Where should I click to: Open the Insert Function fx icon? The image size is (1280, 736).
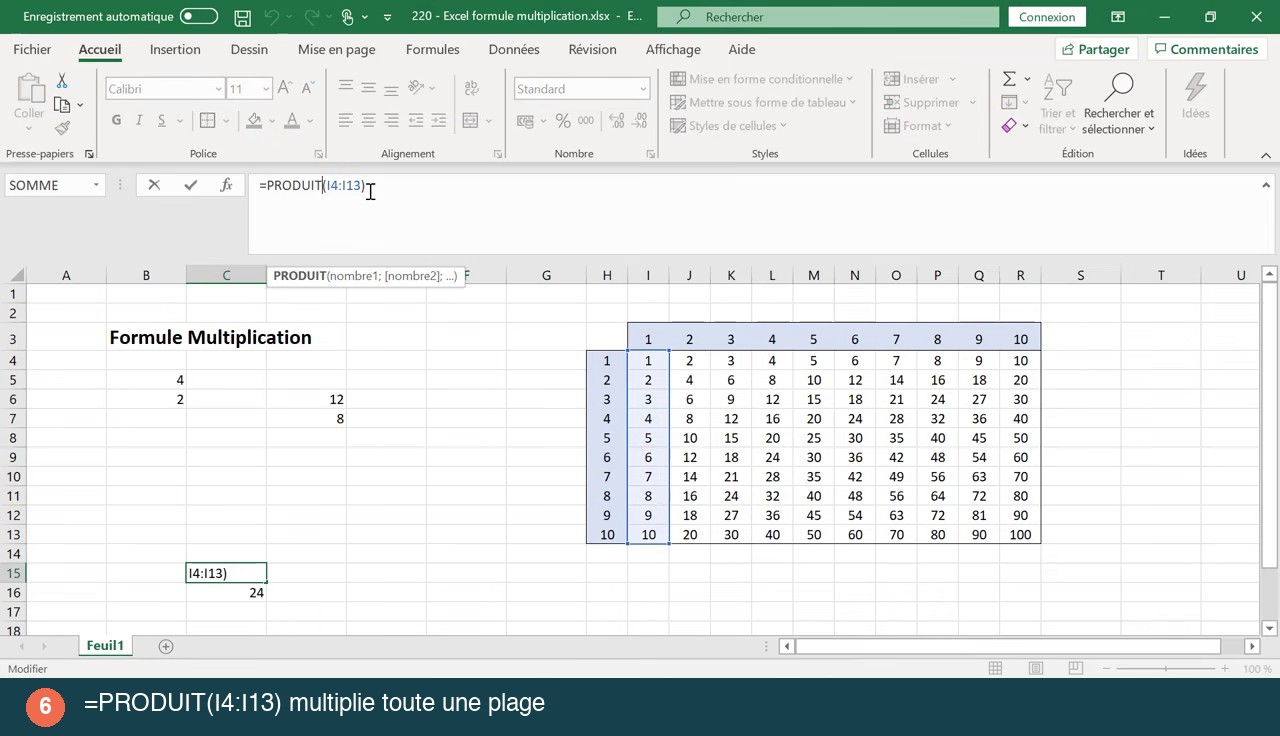point(226,185)
